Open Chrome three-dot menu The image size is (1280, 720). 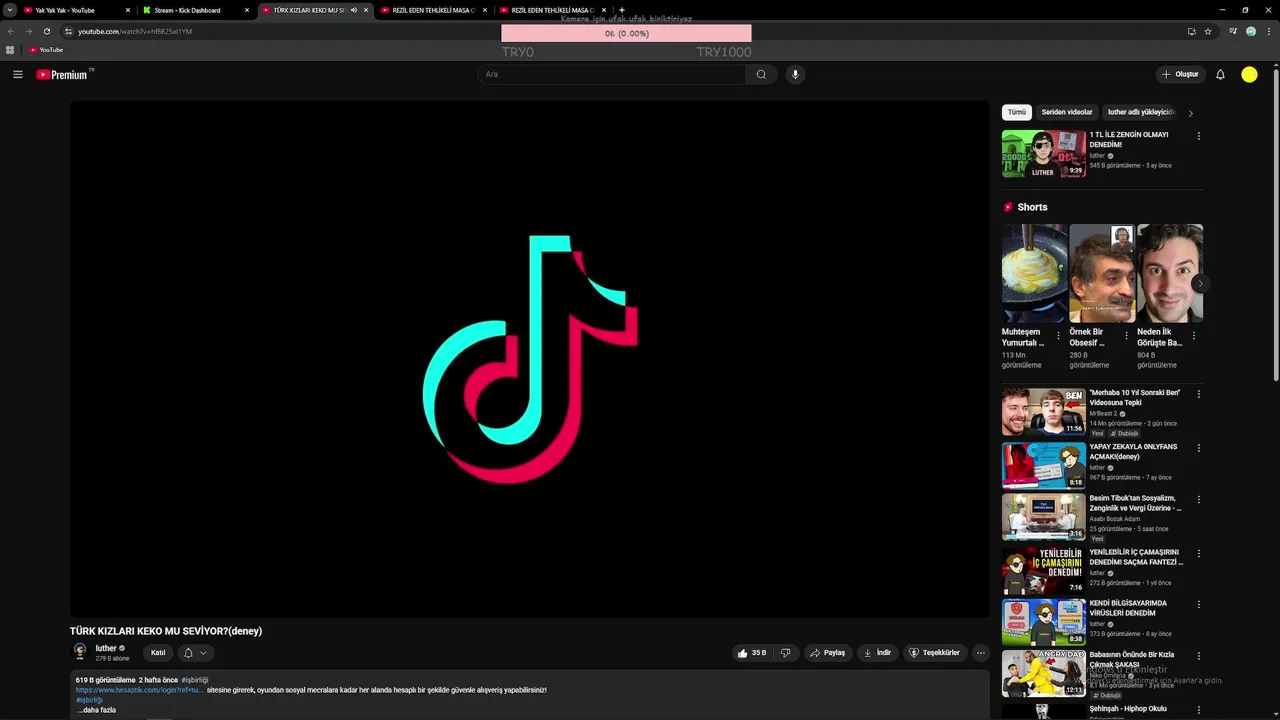tap(1269, 31)
